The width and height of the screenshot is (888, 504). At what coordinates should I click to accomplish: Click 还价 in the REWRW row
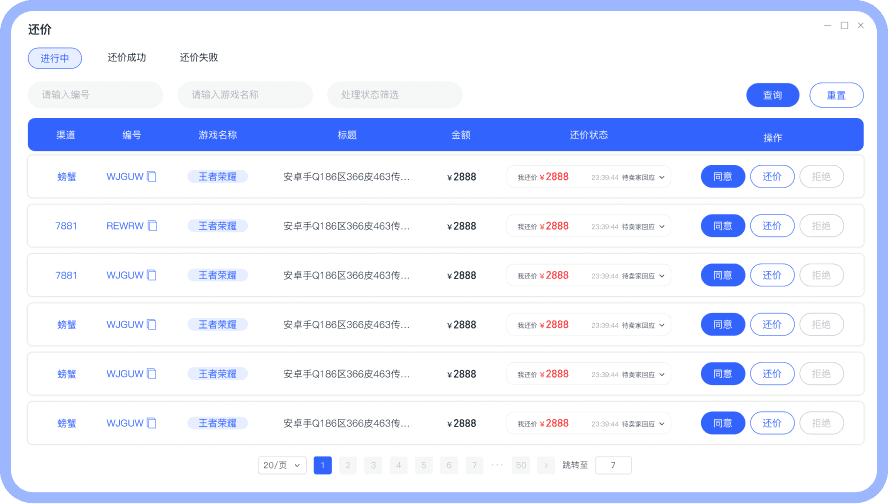coord(772,226)
